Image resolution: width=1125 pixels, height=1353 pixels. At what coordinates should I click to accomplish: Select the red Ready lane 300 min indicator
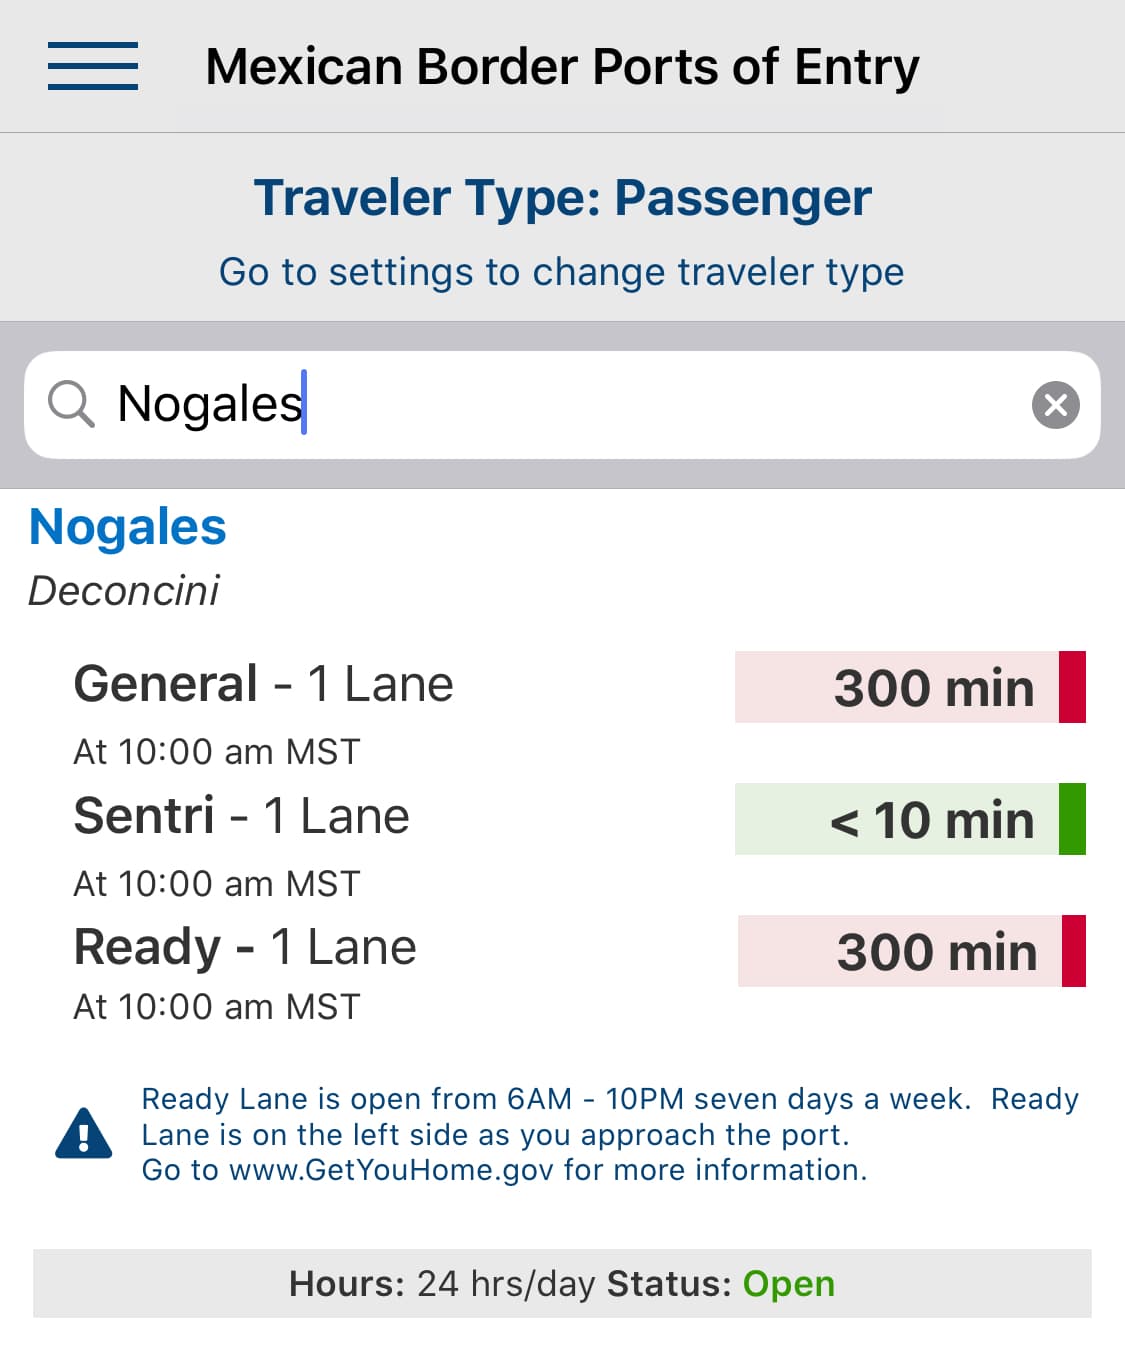click(x=911, y=951)
